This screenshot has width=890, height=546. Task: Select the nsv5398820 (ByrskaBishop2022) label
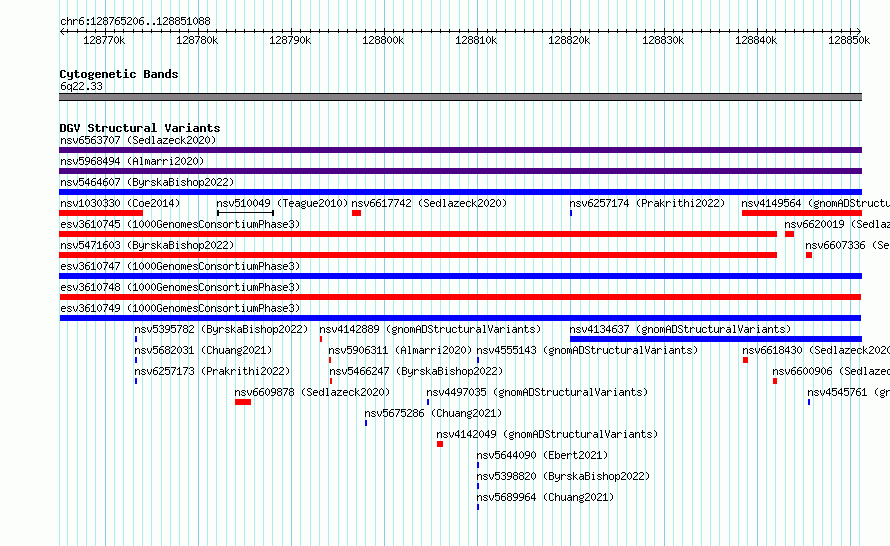(x=563, y=476)
